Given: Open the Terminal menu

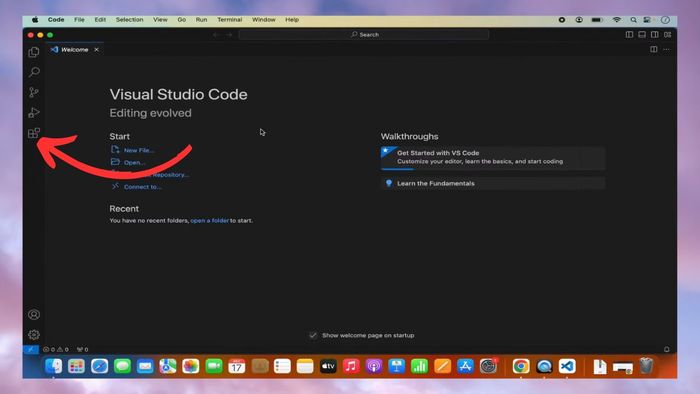Looking at the screenshot, I should (x=229, y=20).
